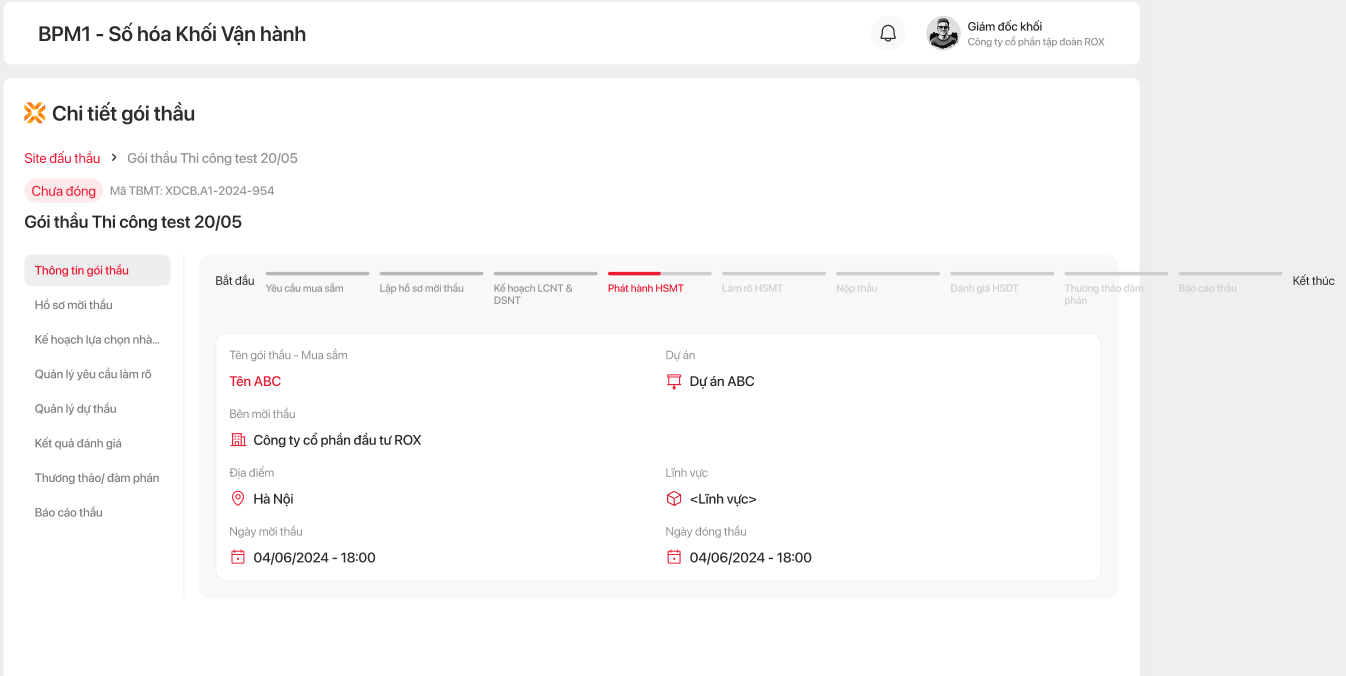Screen dimensions: 1346x676
Task: Open Thương thảo/ đàm phán sidebar tab
Action: point(97,478)
